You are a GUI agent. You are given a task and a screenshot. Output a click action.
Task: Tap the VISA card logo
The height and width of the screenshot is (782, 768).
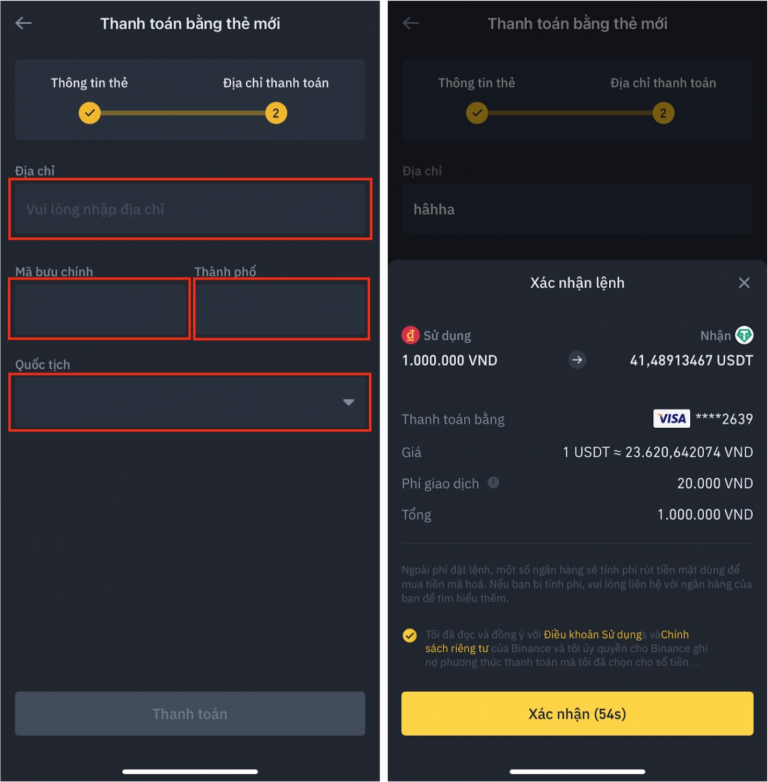point(671,418)
